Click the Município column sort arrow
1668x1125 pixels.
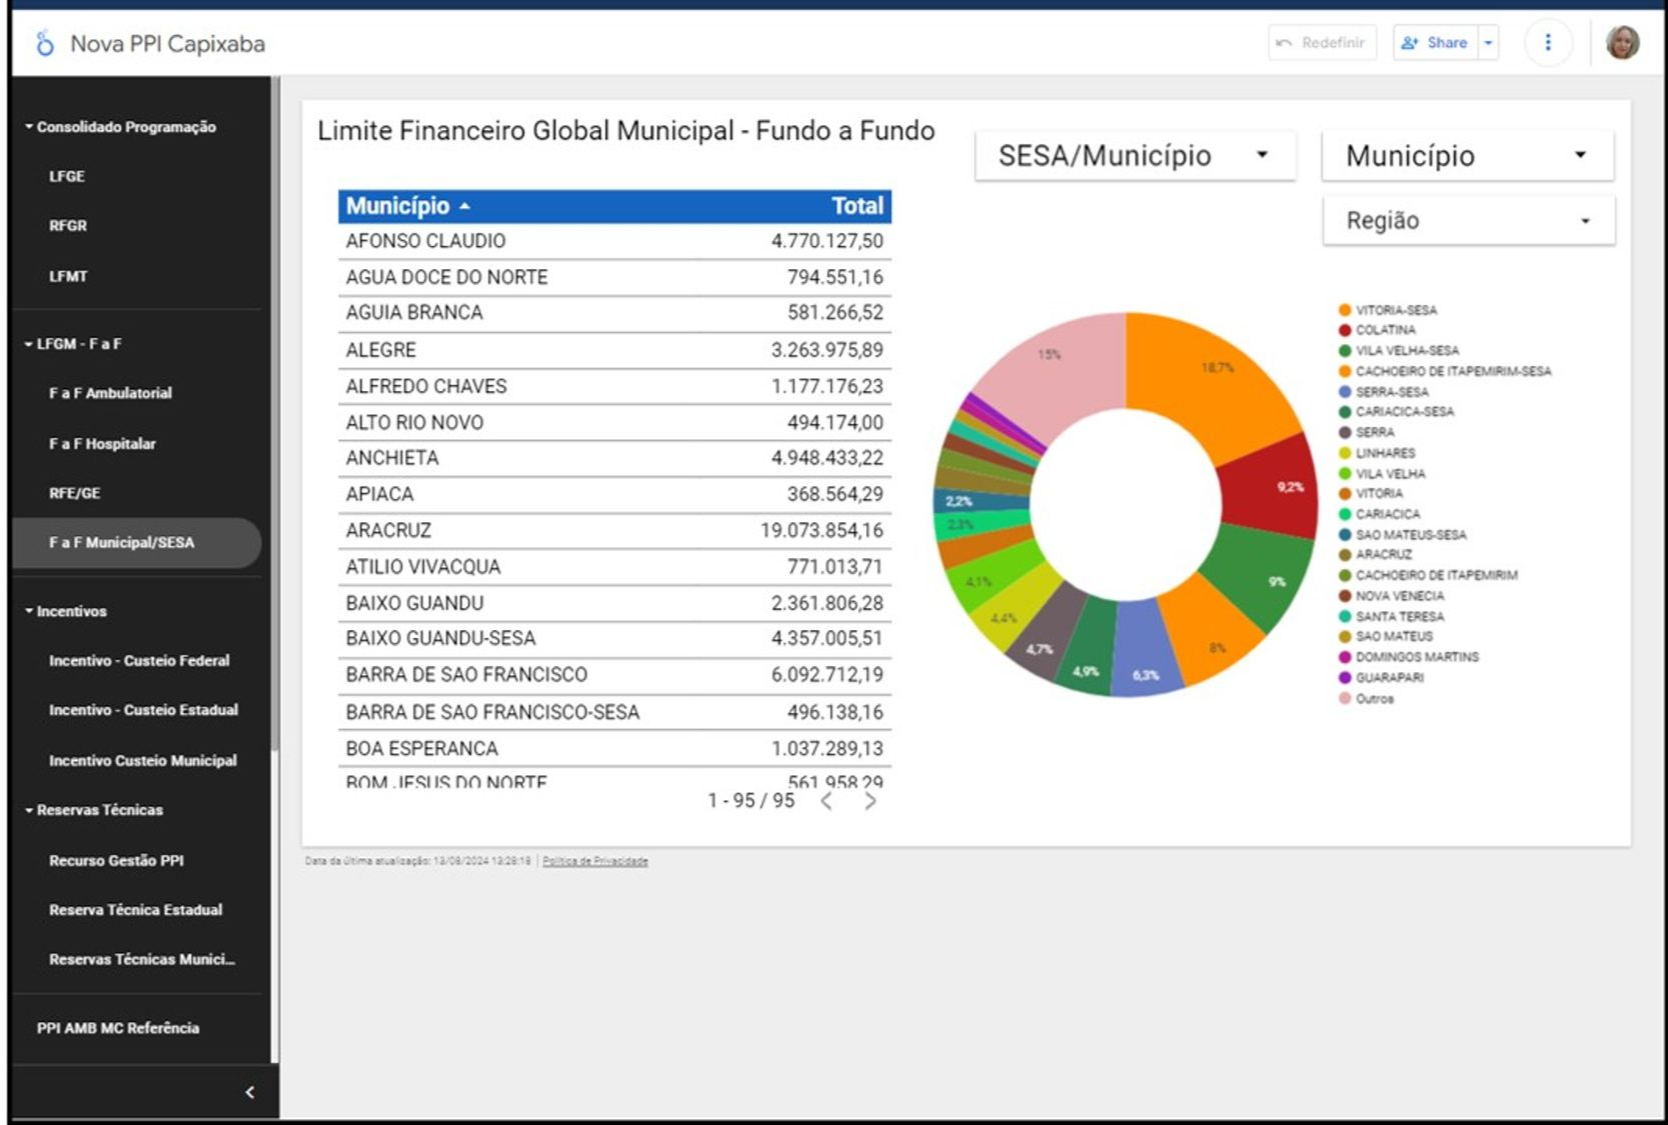tap(465, 206)
